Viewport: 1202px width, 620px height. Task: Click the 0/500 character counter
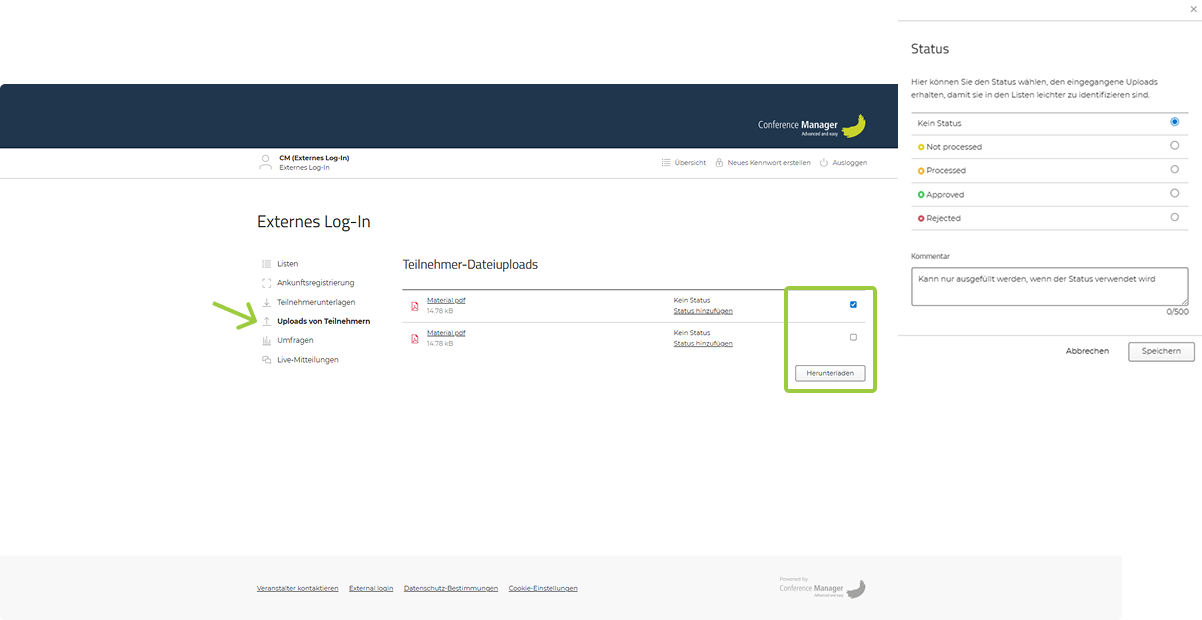1178,312
